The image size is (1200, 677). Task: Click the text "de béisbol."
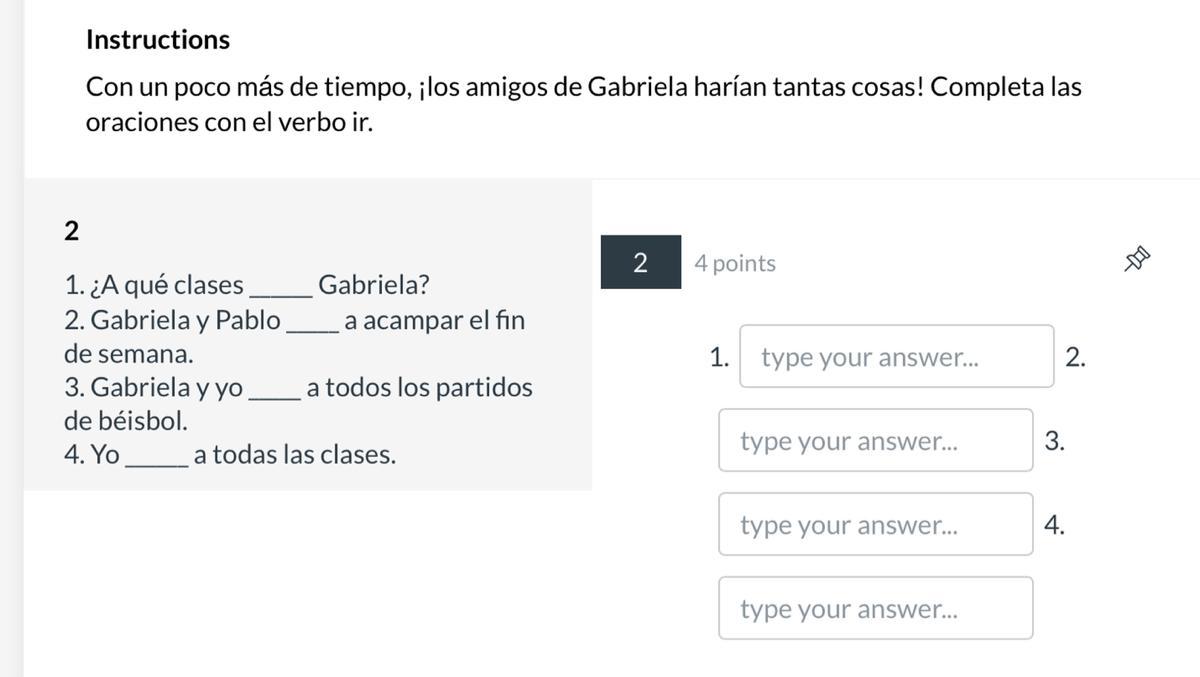click(125, 421)
